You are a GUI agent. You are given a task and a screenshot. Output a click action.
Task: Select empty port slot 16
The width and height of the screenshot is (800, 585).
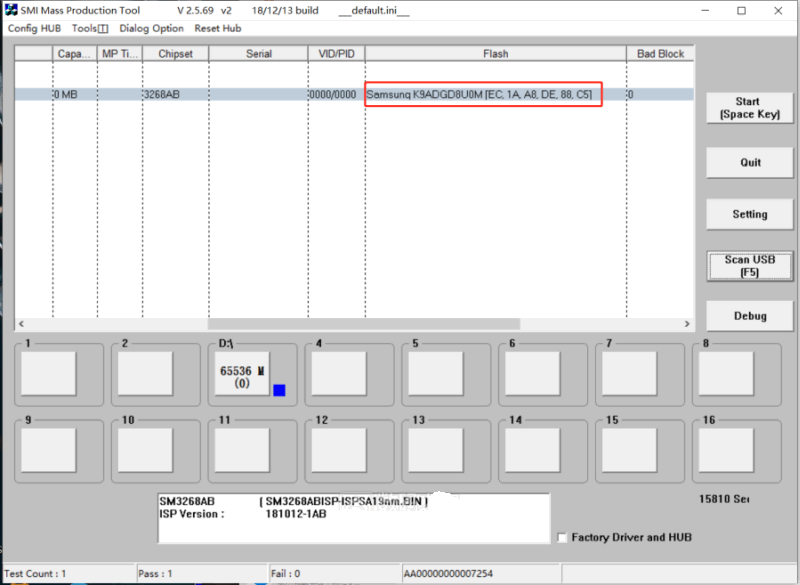click(x=724, y=450)
